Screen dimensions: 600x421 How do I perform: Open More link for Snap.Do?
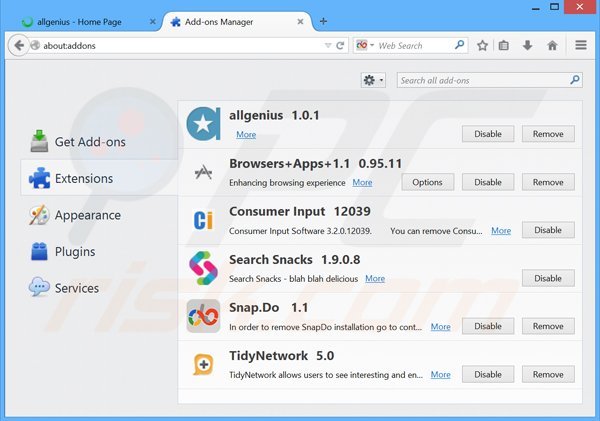tap(441, 327)
